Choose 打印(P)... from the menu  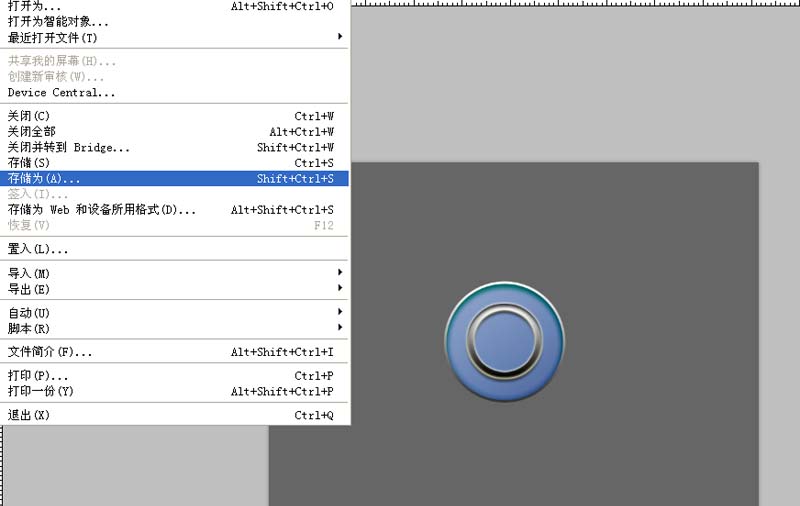(174, 376)
